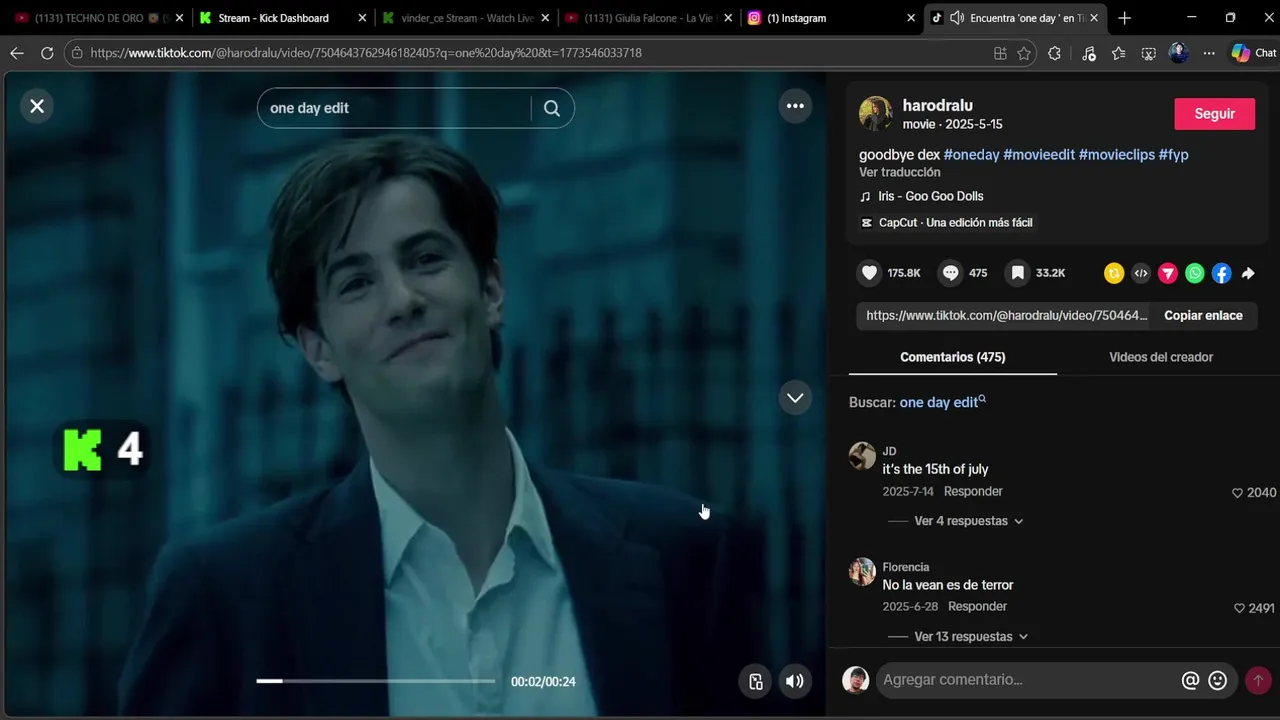Click Agregar comentario input field
1280x720 pixels.
[1025, 680]
